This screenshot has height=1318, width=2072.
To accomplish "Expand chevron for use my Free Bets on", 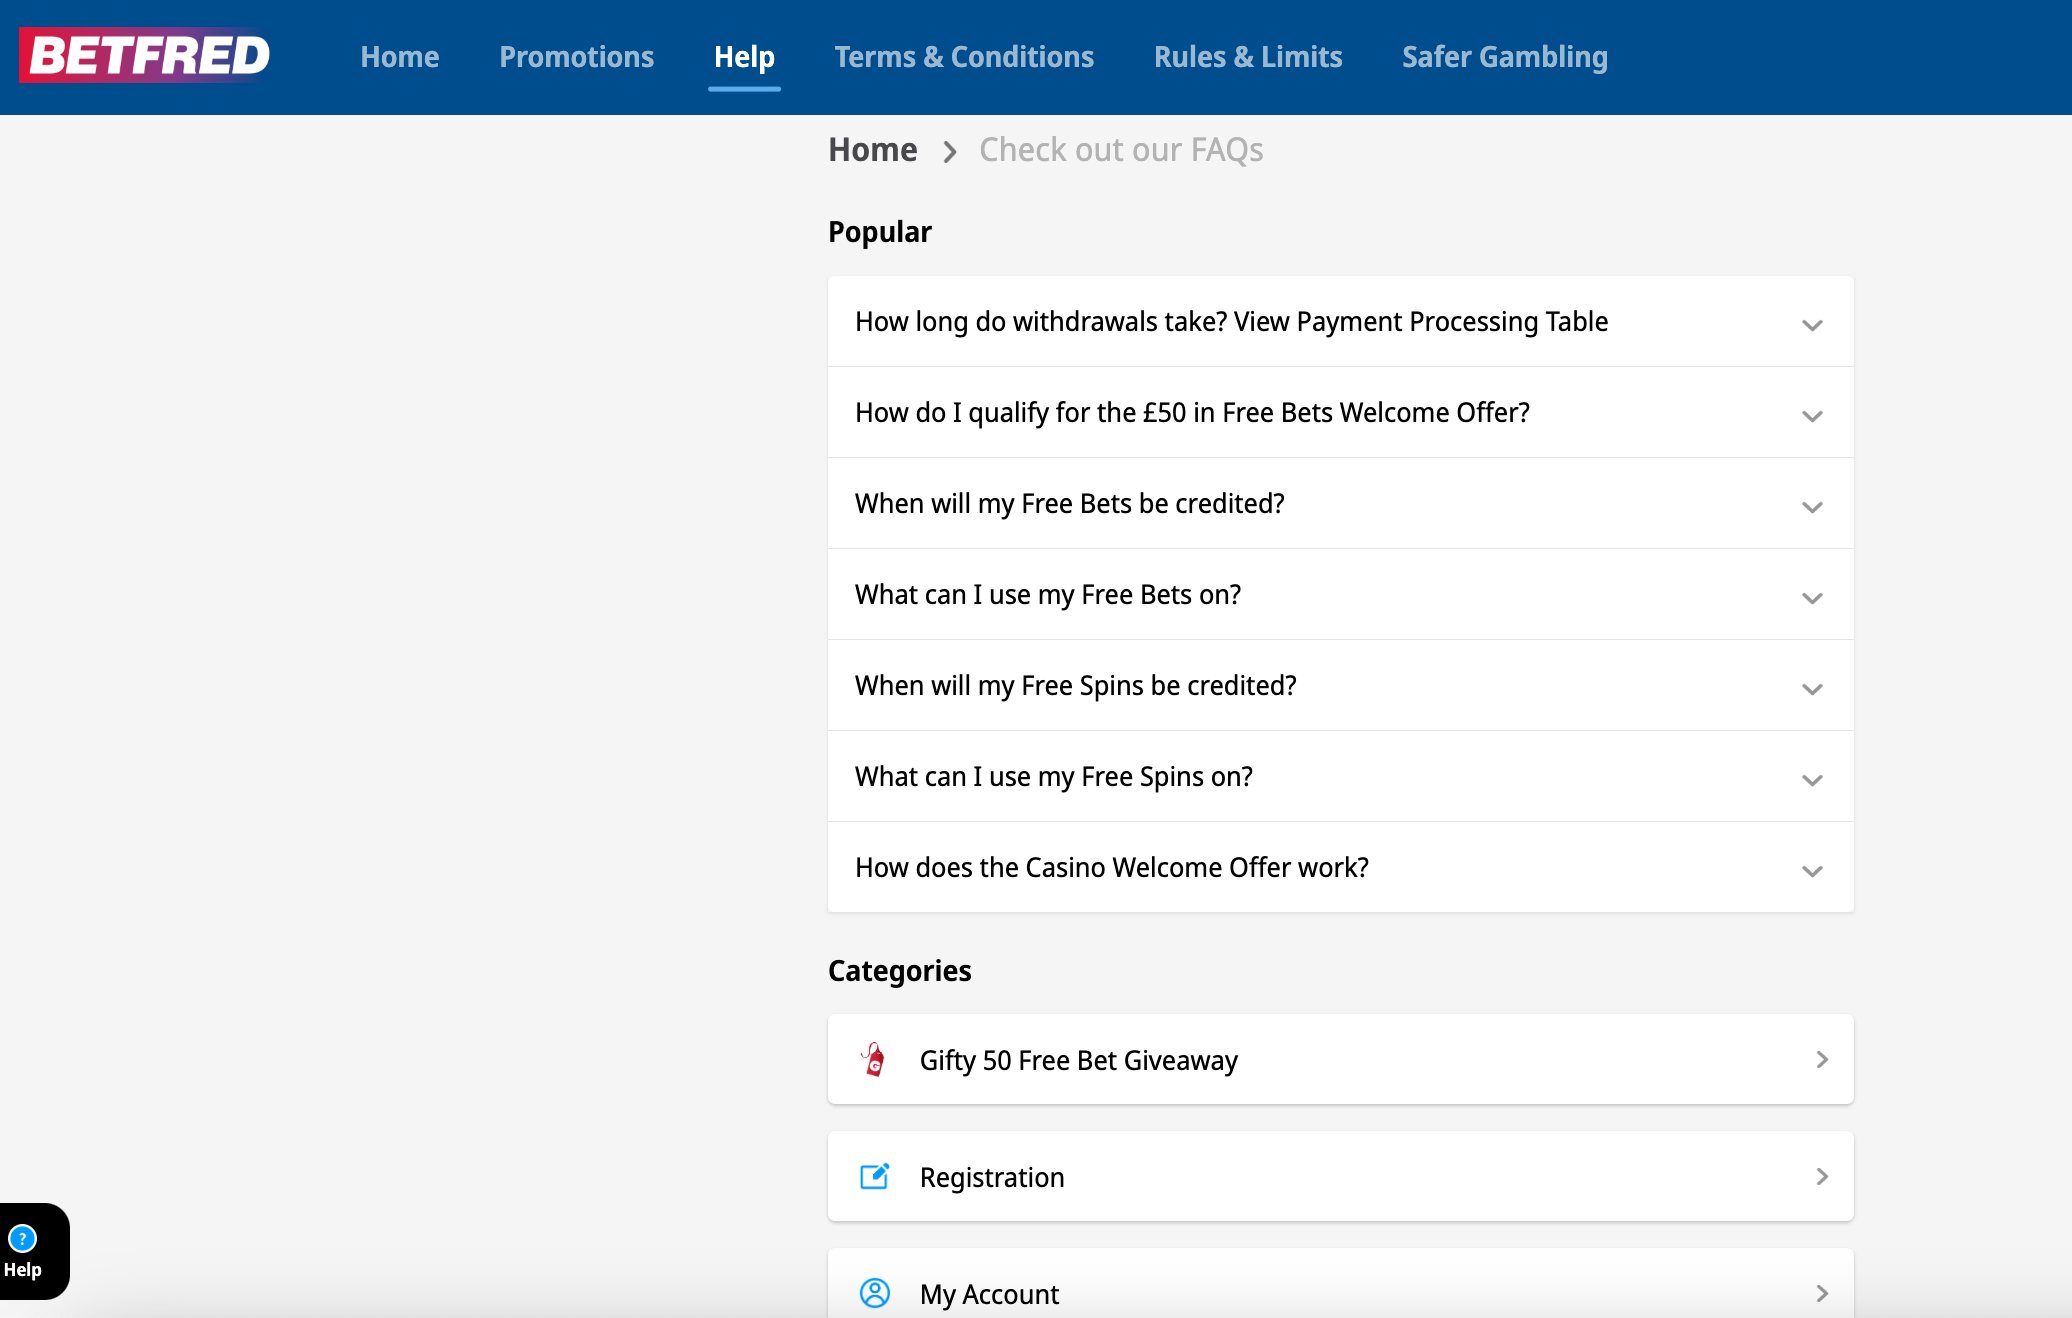I will (x=1812, y=598).
